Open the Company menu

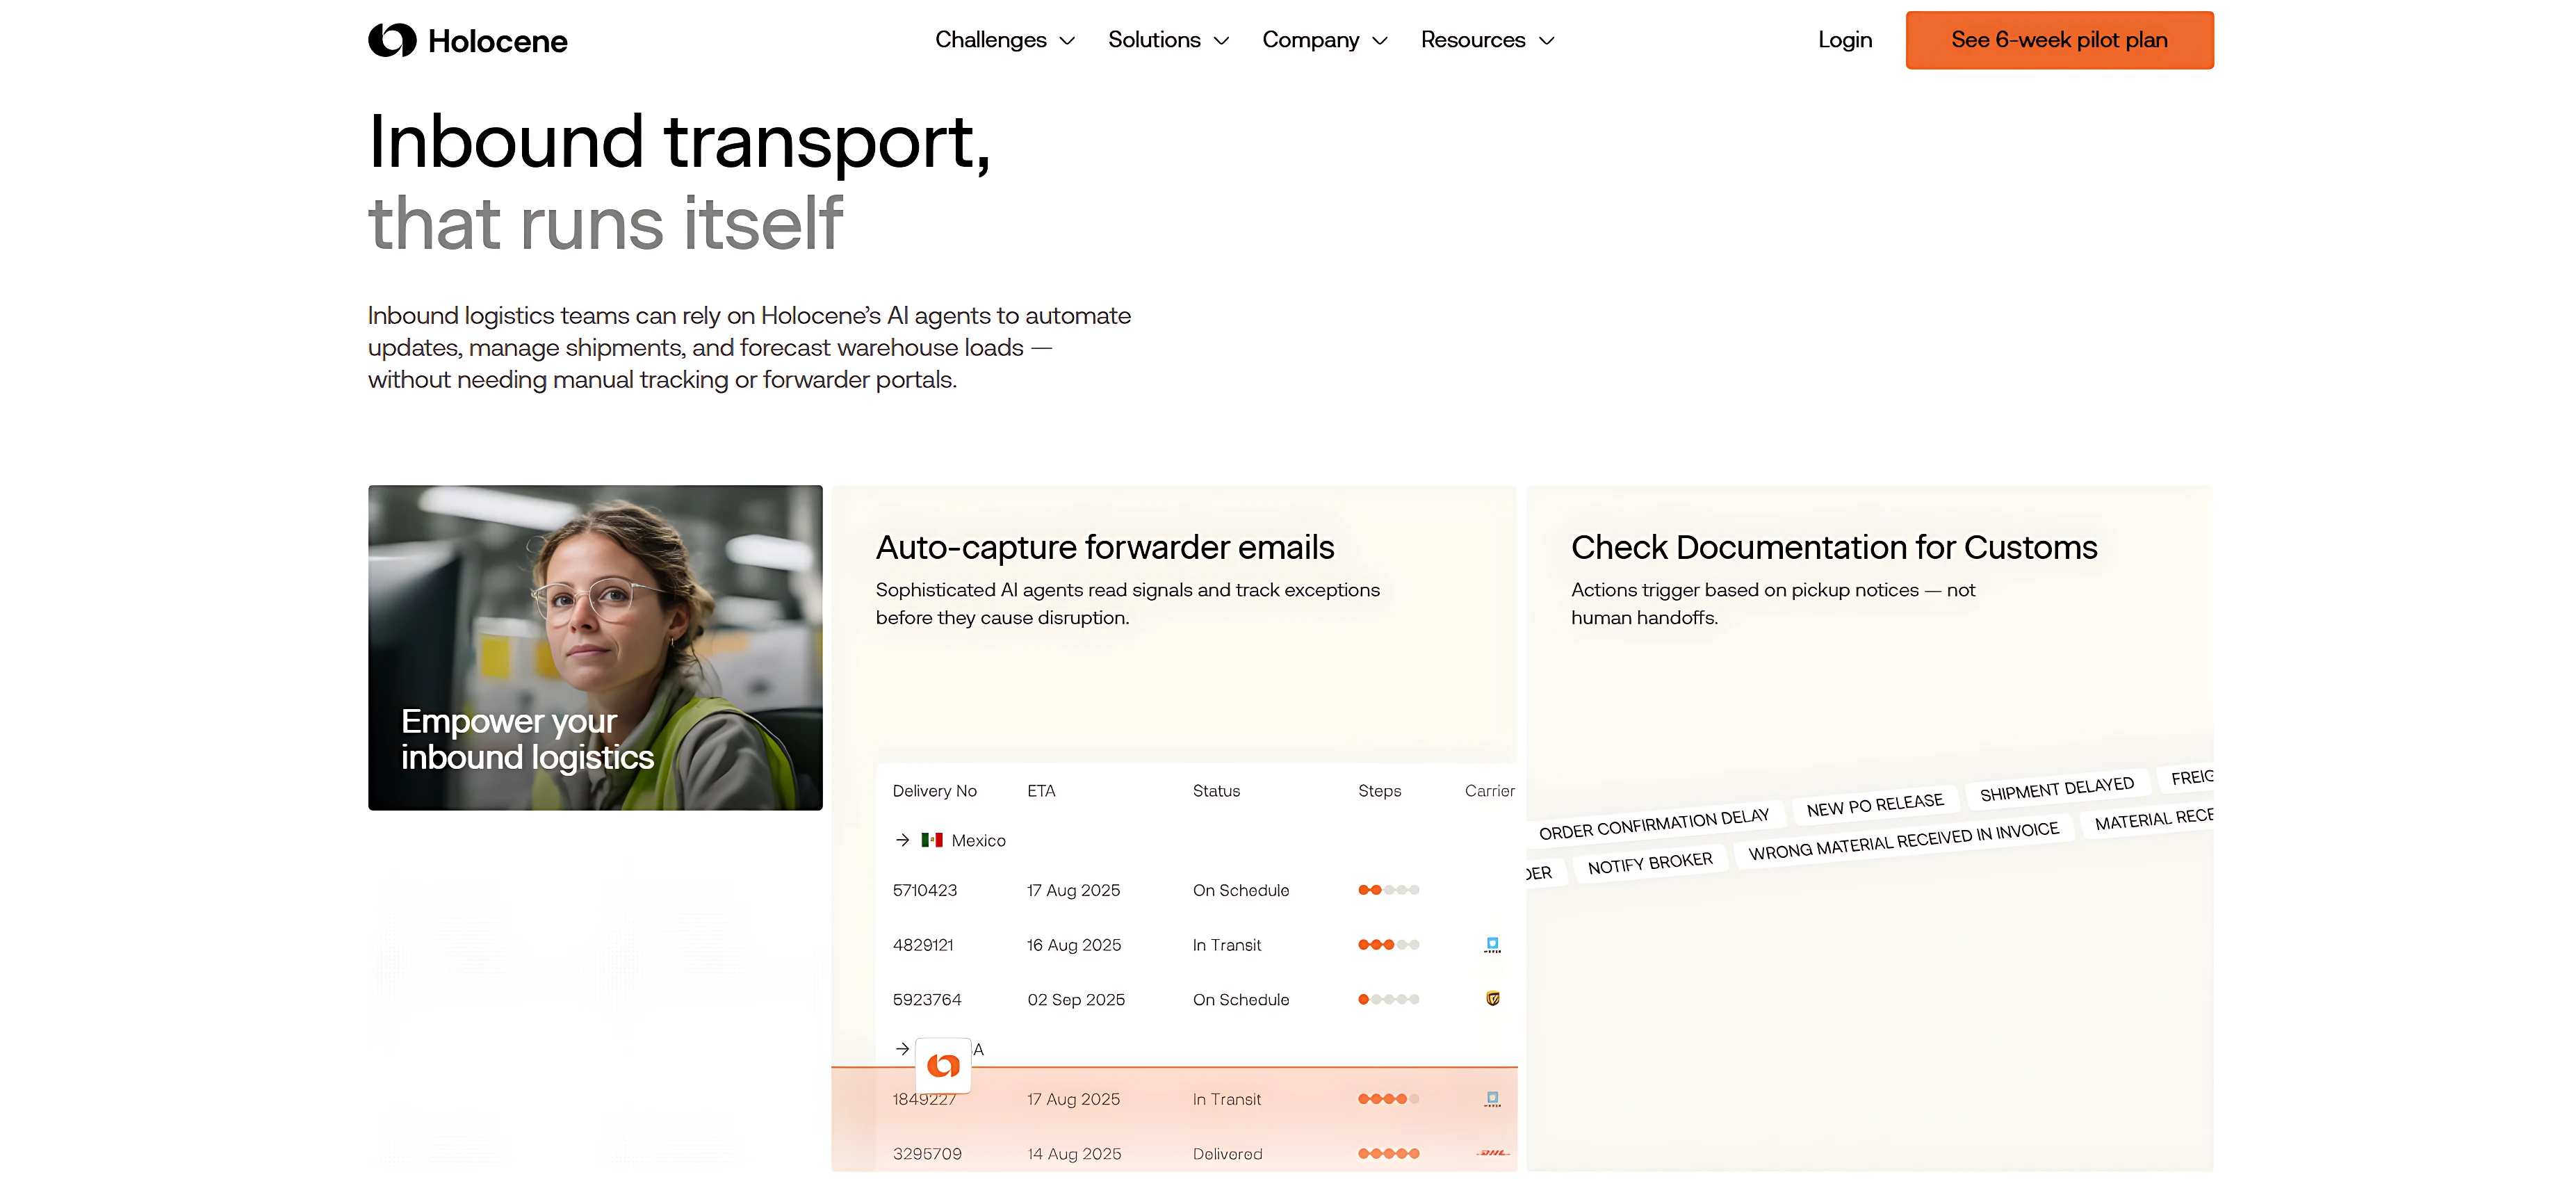tap(1310, 40)
